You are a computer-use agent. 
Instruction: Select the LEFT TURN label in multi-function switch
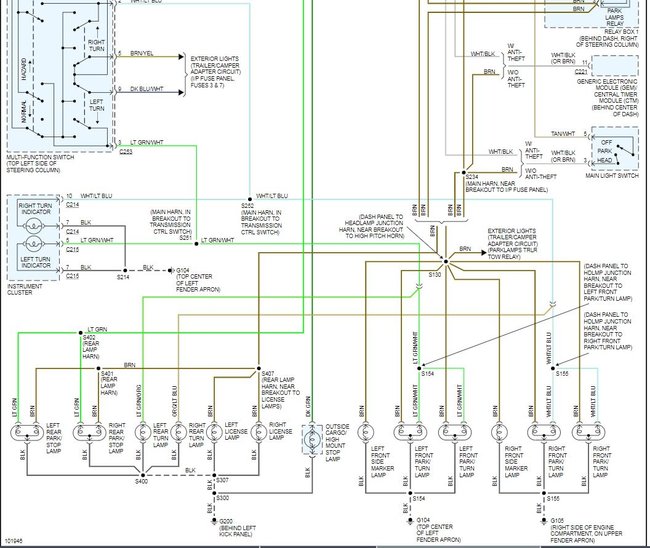(x=97, y=105)
